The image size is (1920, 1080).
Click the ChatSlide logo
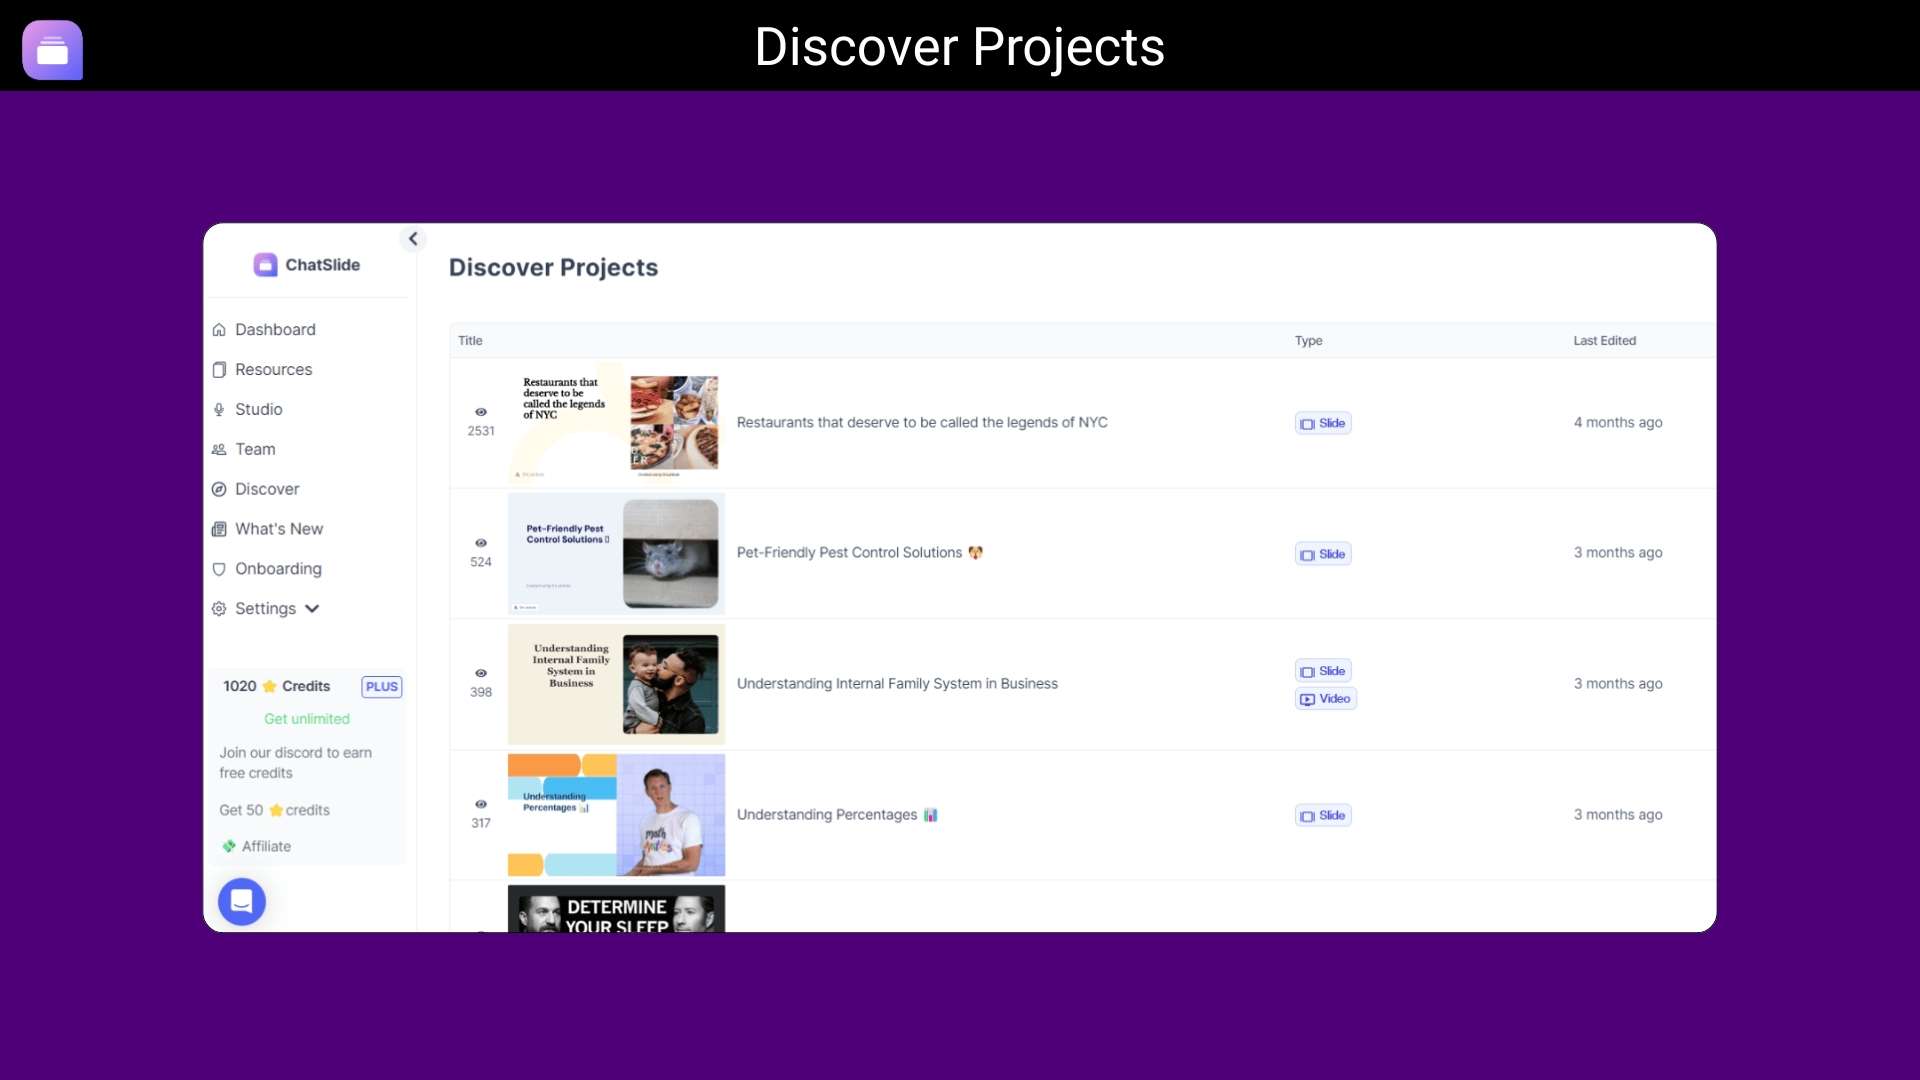[x=306, y=264]
